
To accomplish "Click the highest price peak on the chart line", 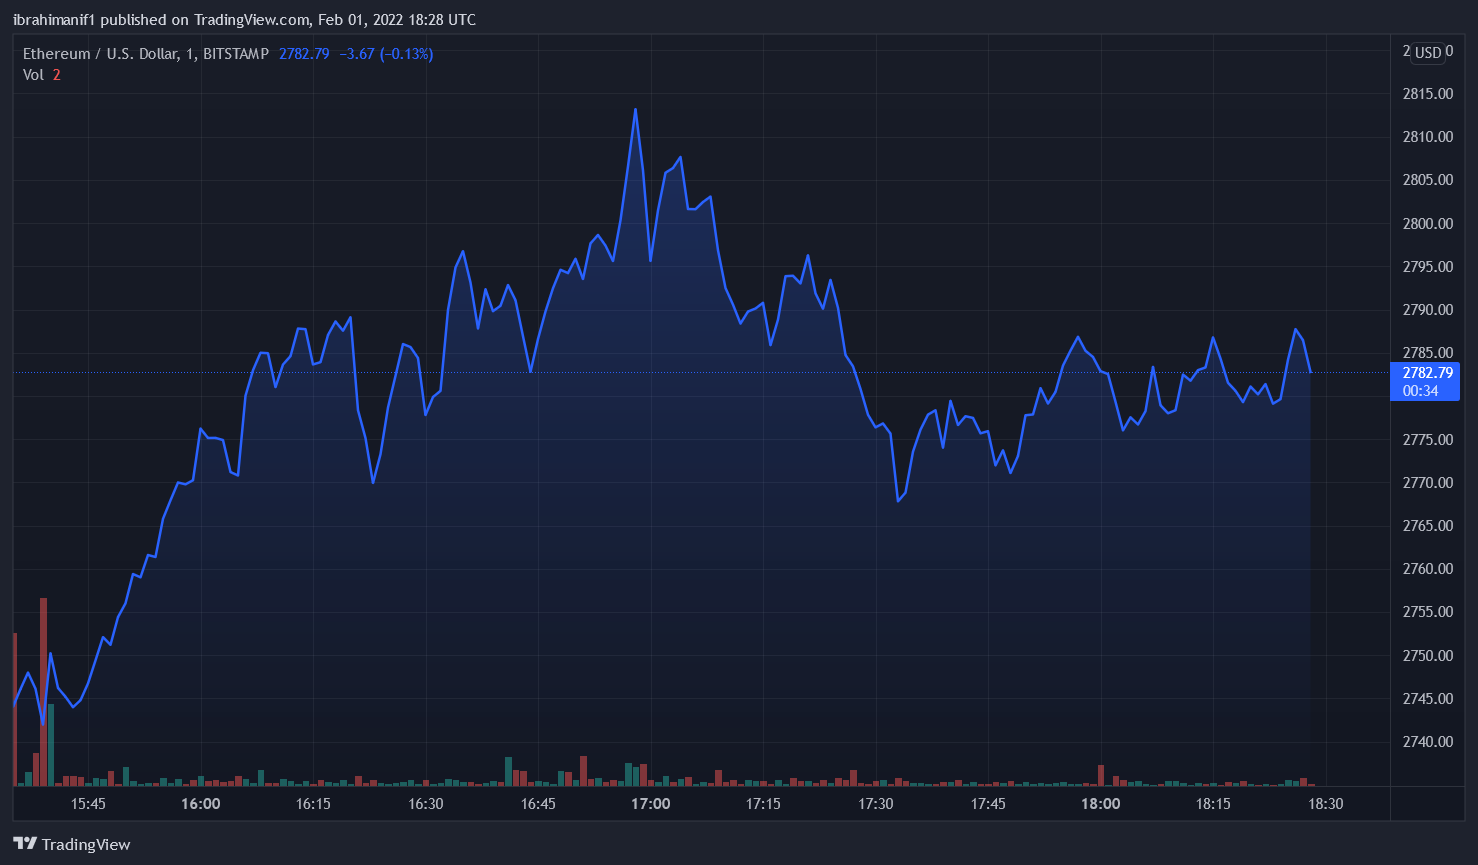I will (x=635, y=110).
